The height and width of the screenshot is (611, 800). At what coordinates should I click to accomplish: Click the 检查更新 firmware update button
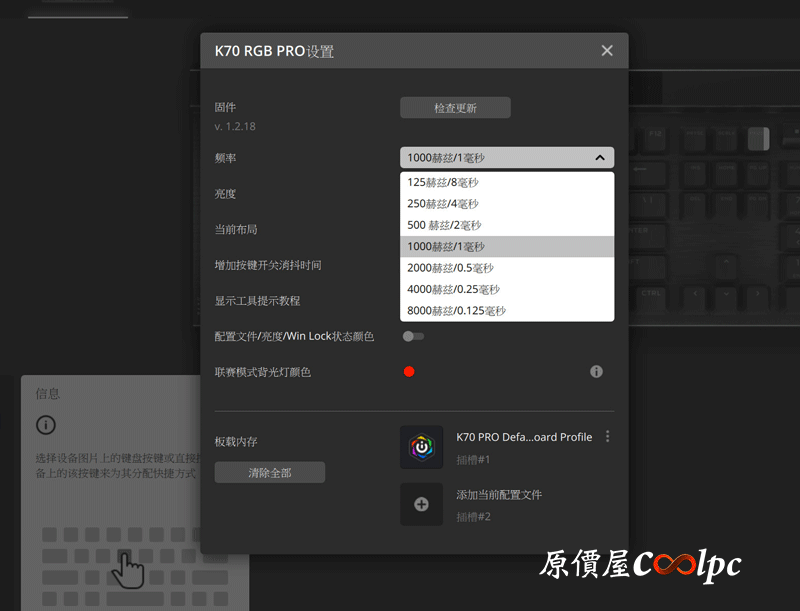[455, 108]
